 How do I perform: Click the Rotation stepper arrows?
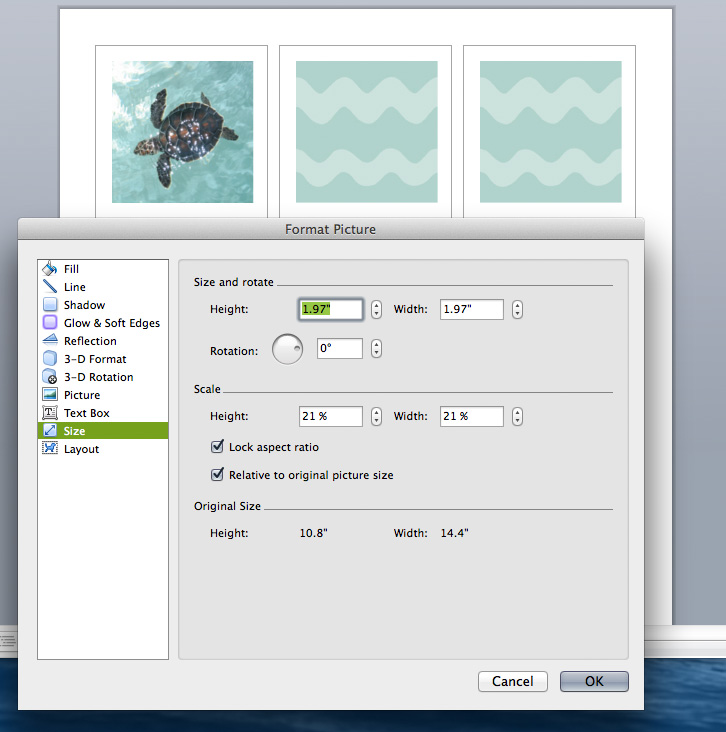pos(376,348)
